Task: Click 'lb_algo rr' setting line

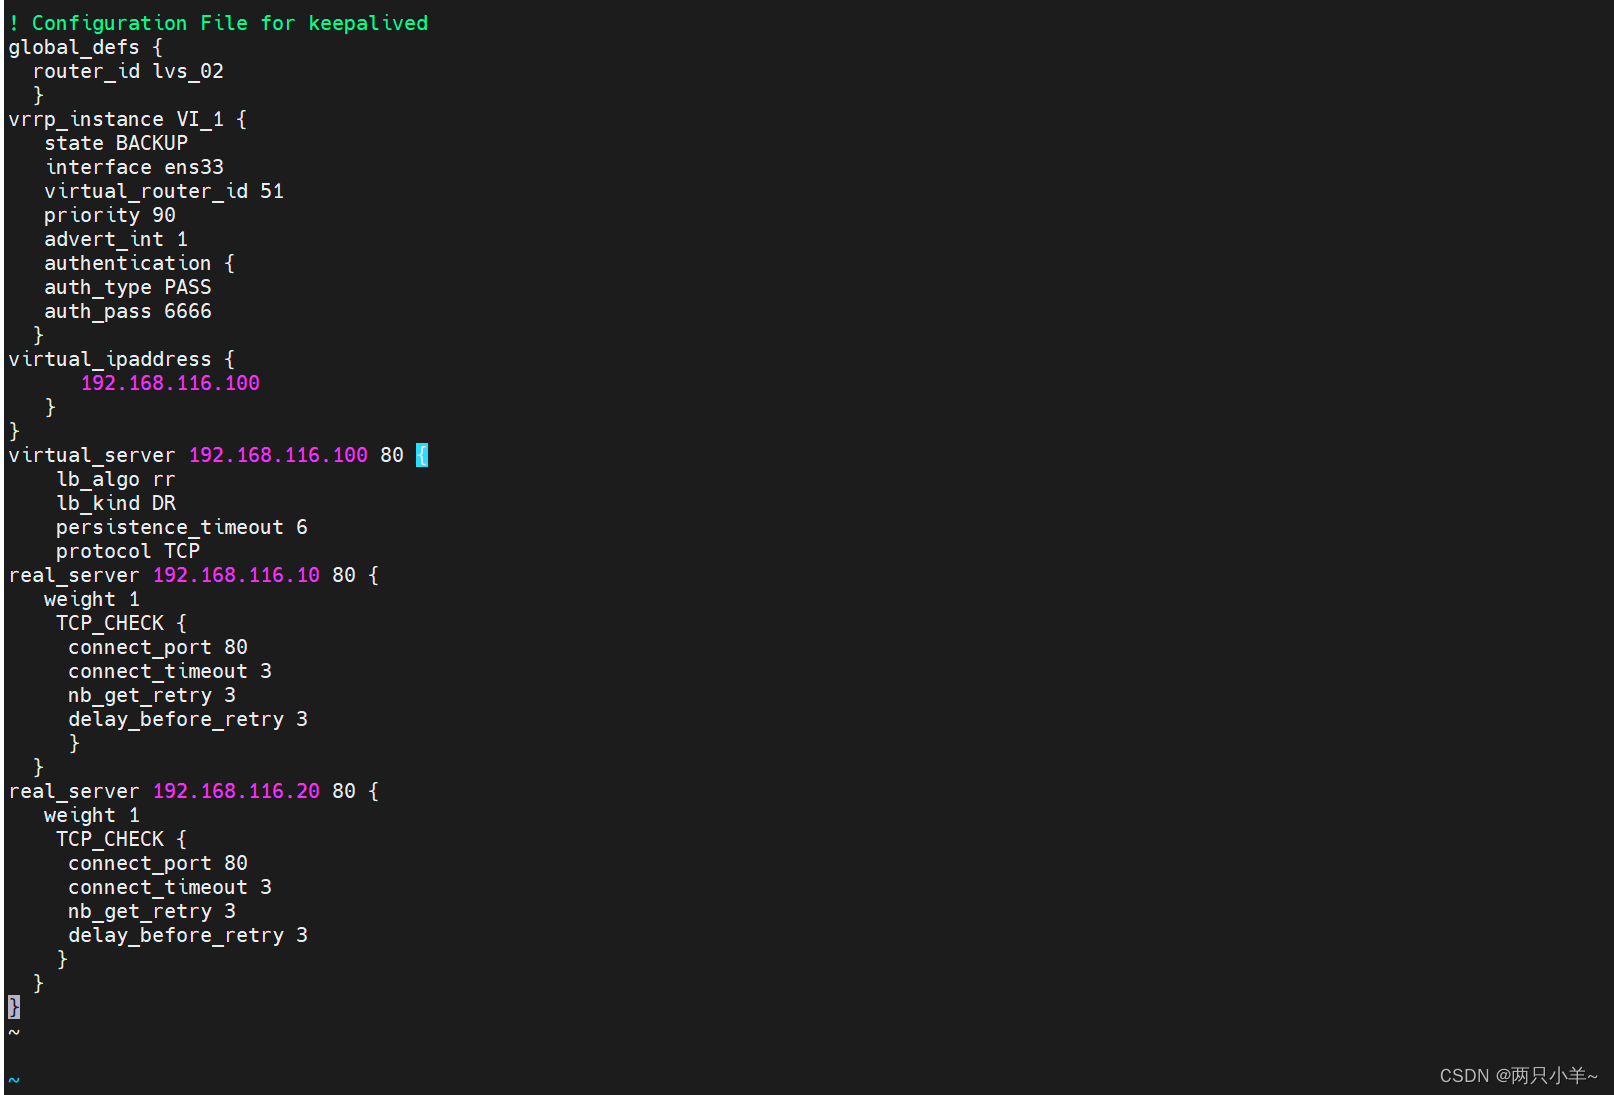Action: point(115,478)
